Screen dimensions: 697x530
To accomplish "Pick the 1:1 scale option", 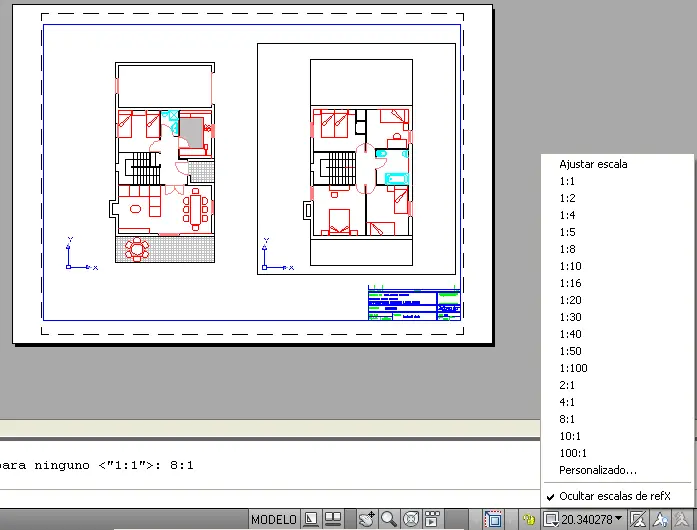I will pyautogui.click(x=567, y=181).
